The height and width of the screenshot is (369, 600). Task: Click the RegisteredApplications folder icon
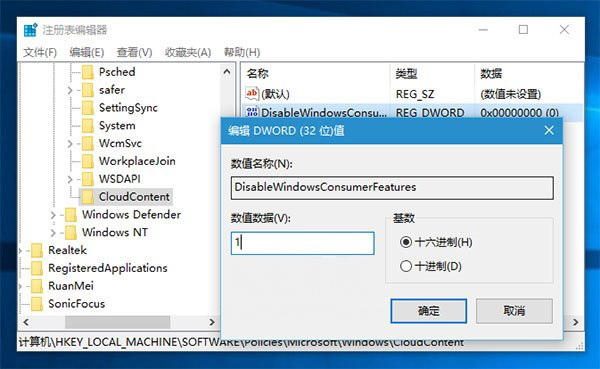click(x=37, y=268)
